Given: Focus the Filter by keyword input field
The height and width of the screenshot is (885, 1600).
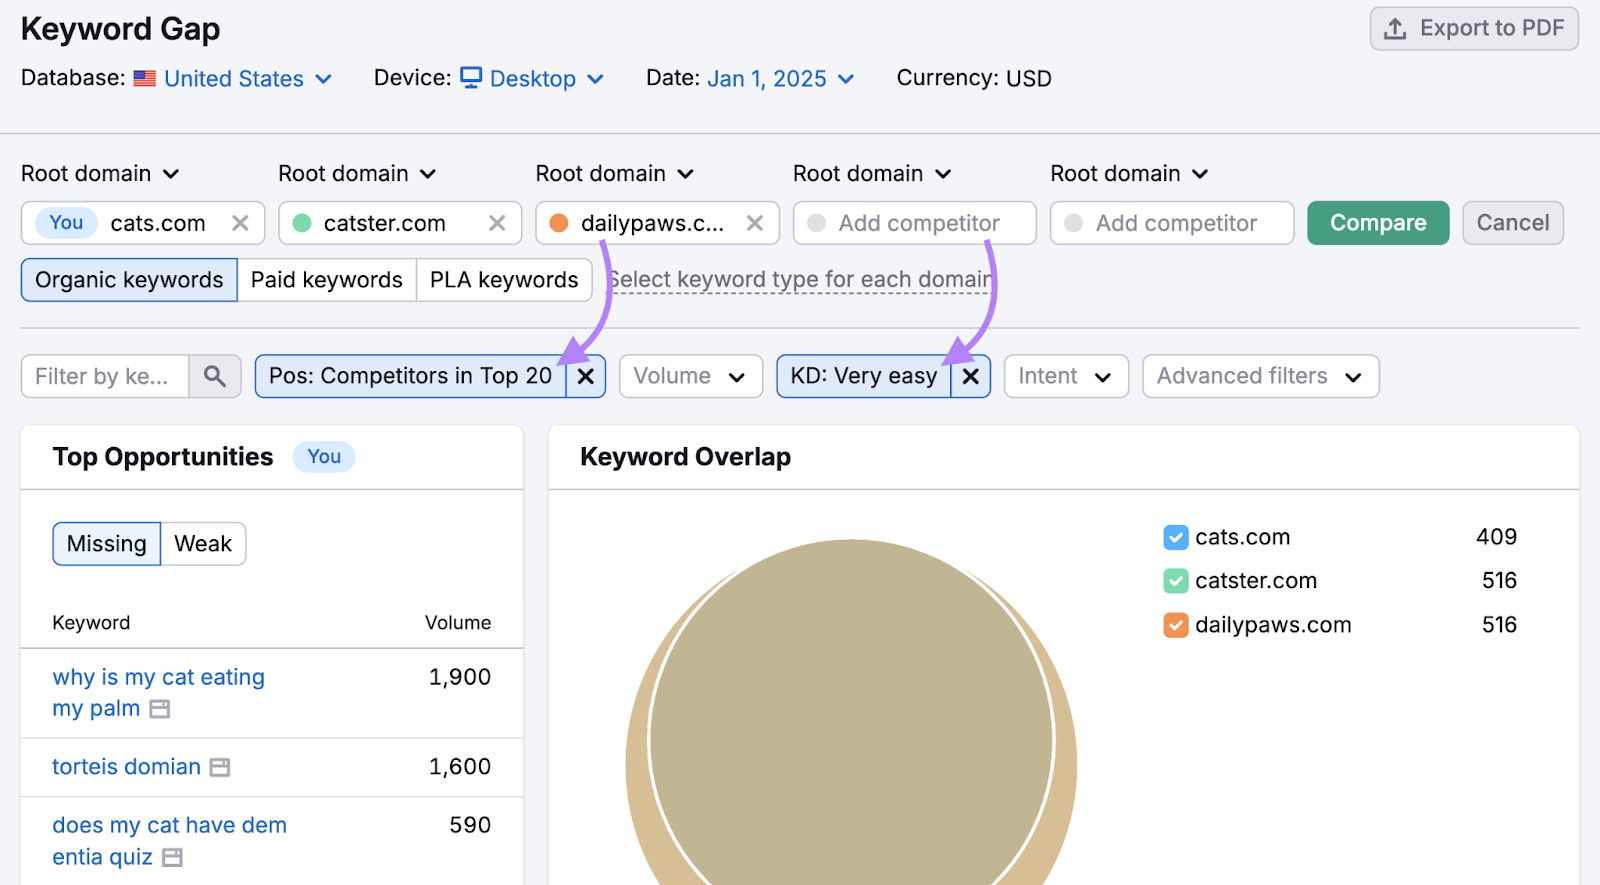Looking at the screenshot, I should (105, 376).
